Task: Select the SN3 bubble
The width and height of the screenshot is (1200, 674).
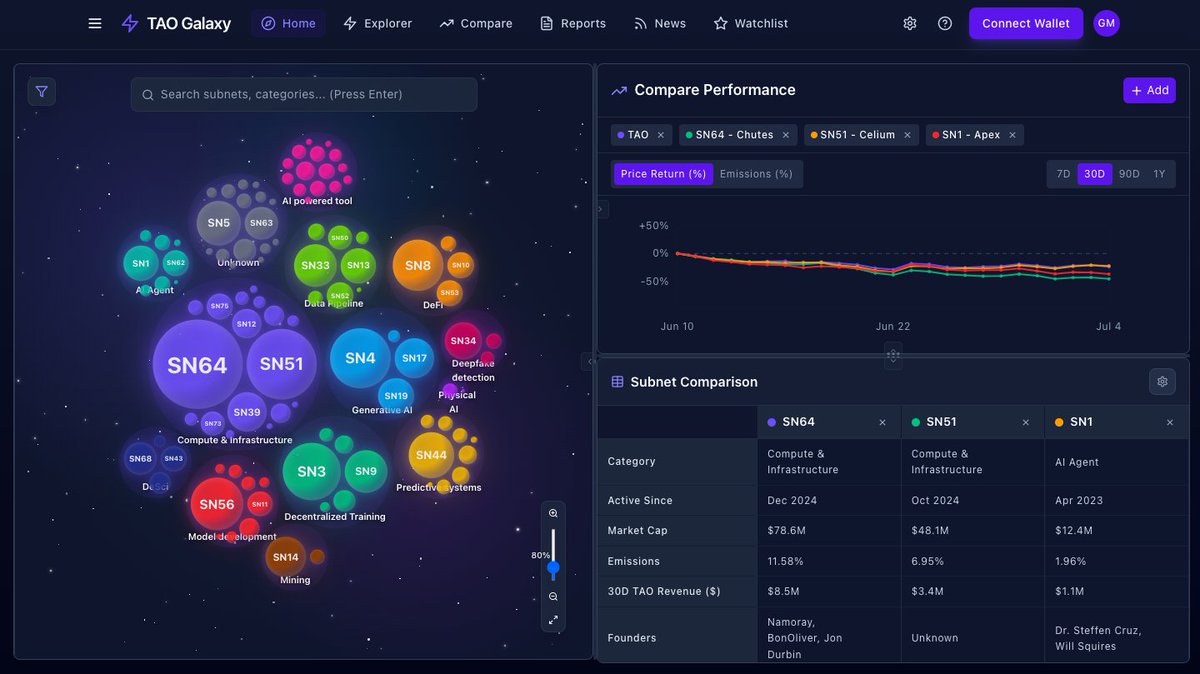Action: [x=311, y=471]
